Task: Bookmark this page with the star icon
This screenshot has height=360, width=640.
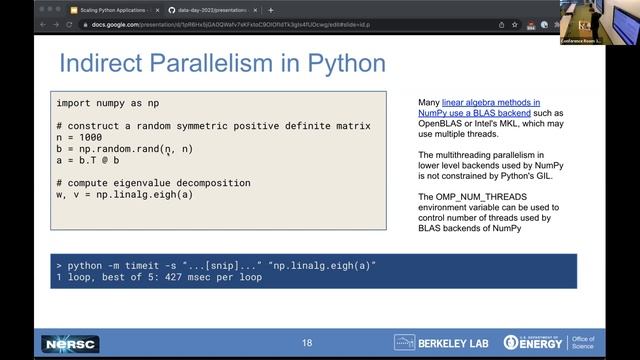Action: 515,25
